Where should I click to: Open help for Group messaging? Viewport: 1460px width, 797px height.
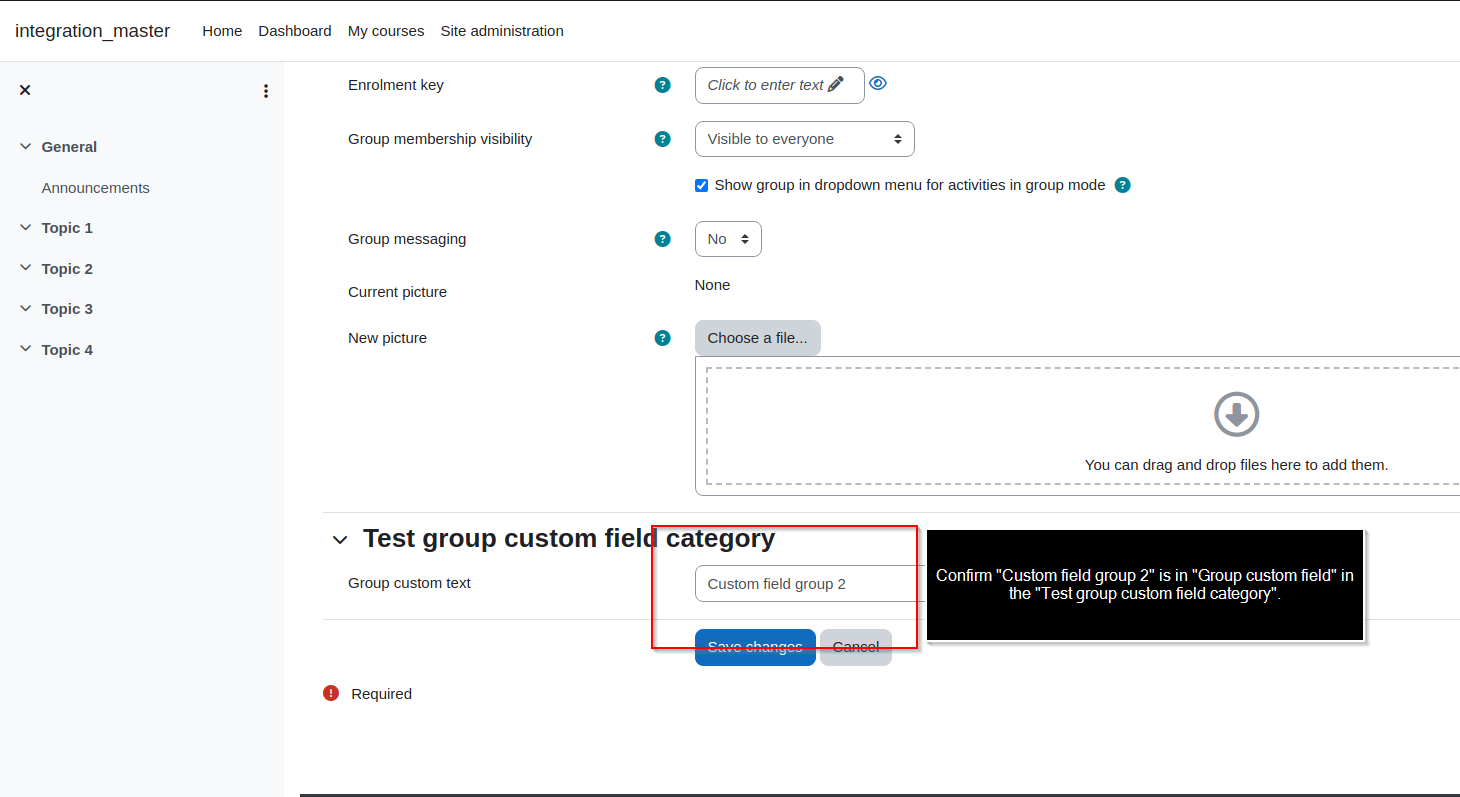tap(662, 239)
